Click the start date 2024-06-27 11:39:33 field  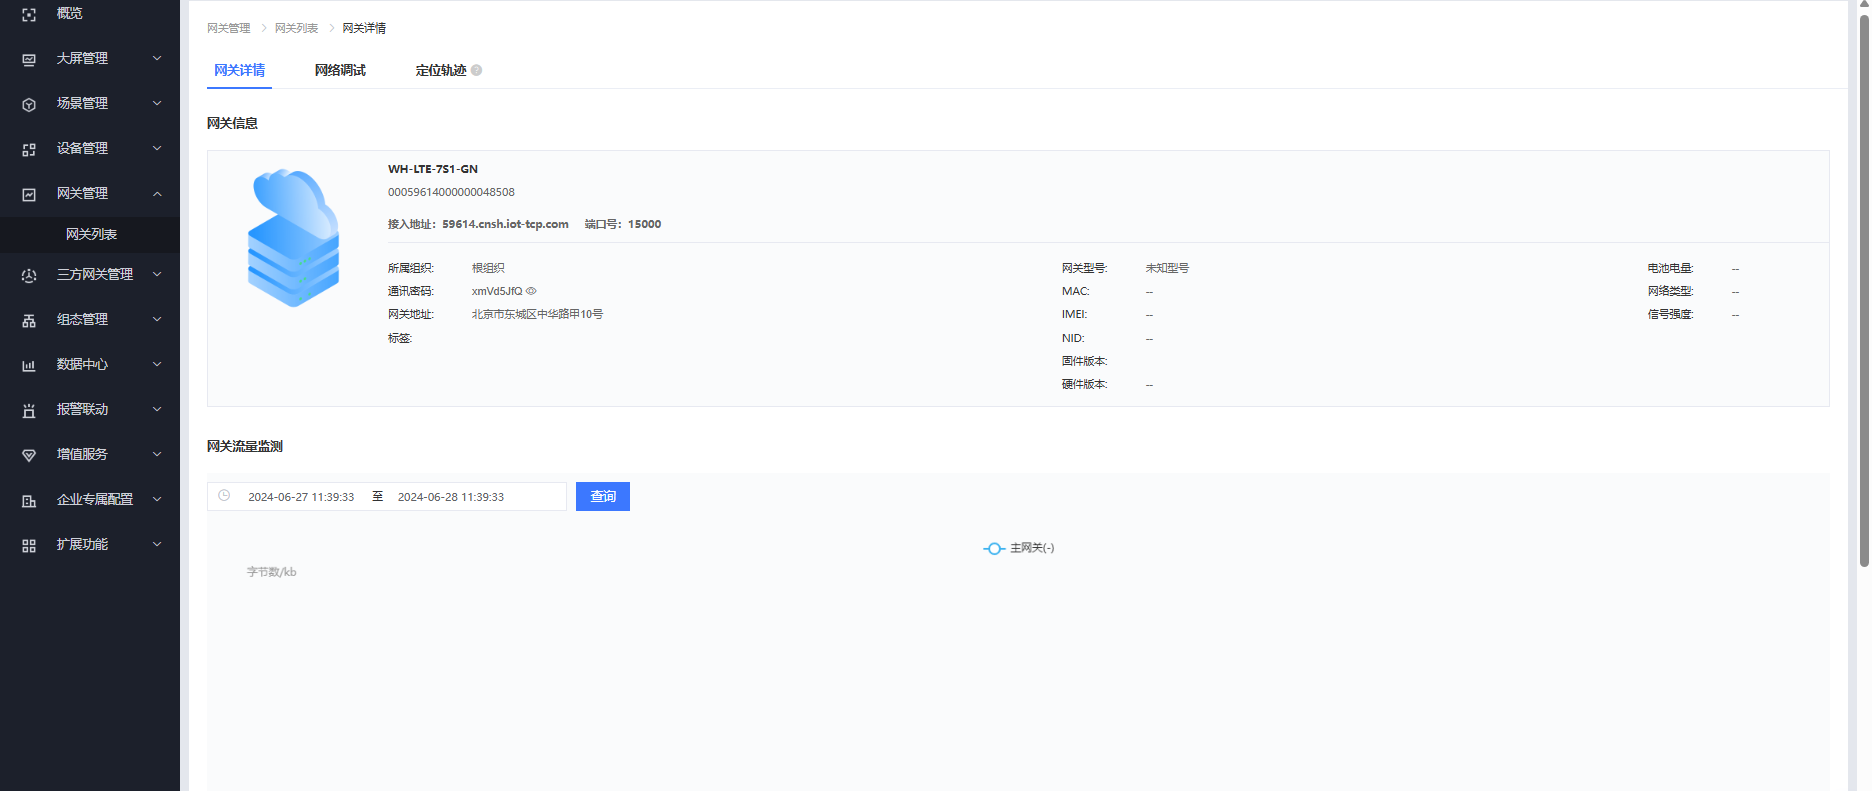coord(301,497)
